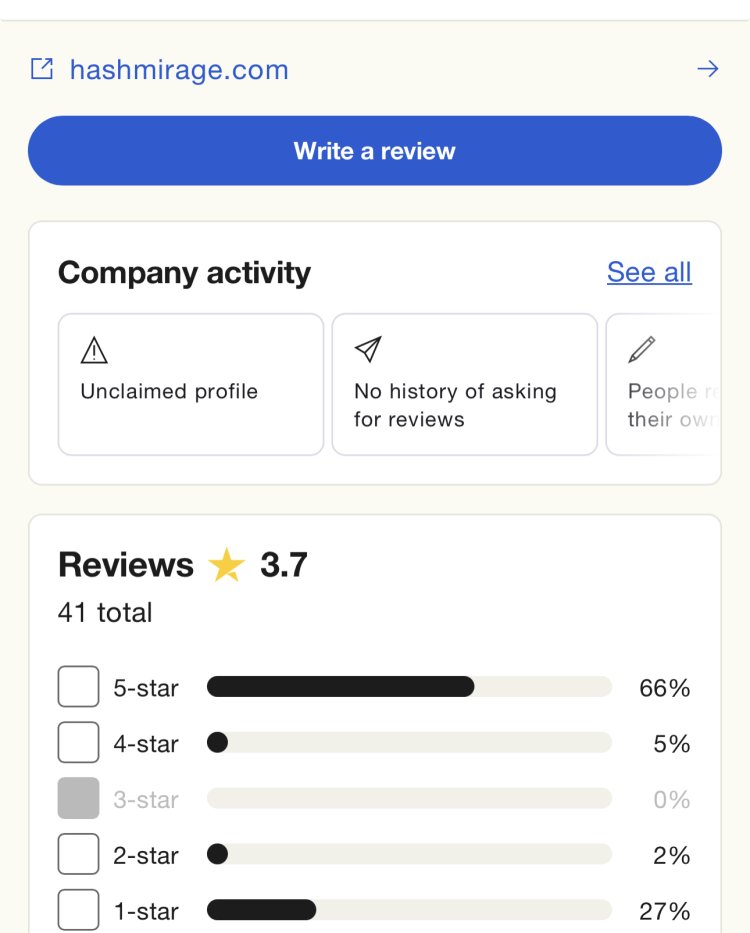Click the 5-star percentage bar
Viewport: 750px width, 933px height.
point(408,687)
